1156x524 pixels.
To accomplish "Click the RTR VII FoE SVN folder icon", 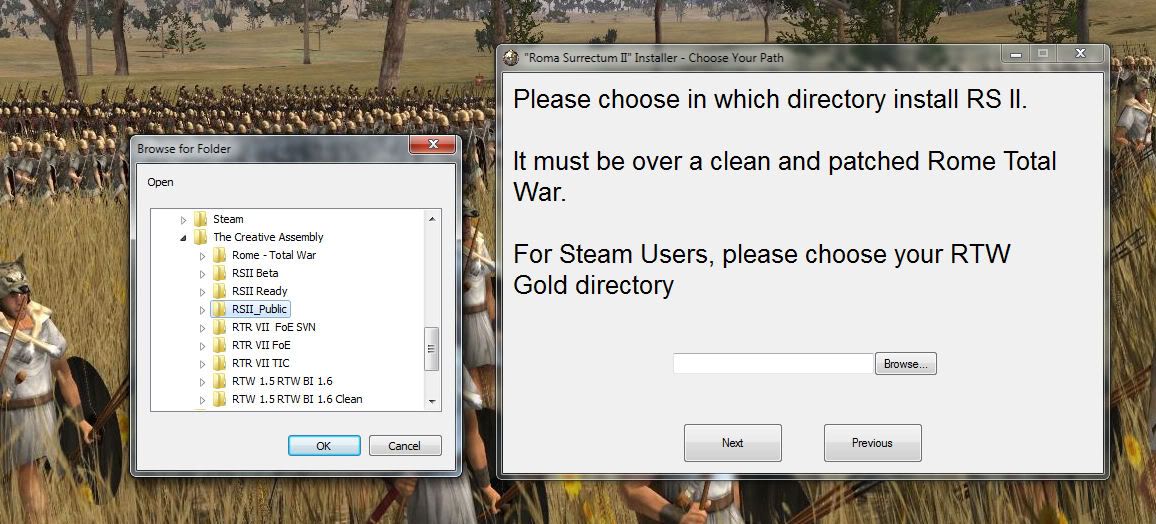I will (x=219, y=327).
